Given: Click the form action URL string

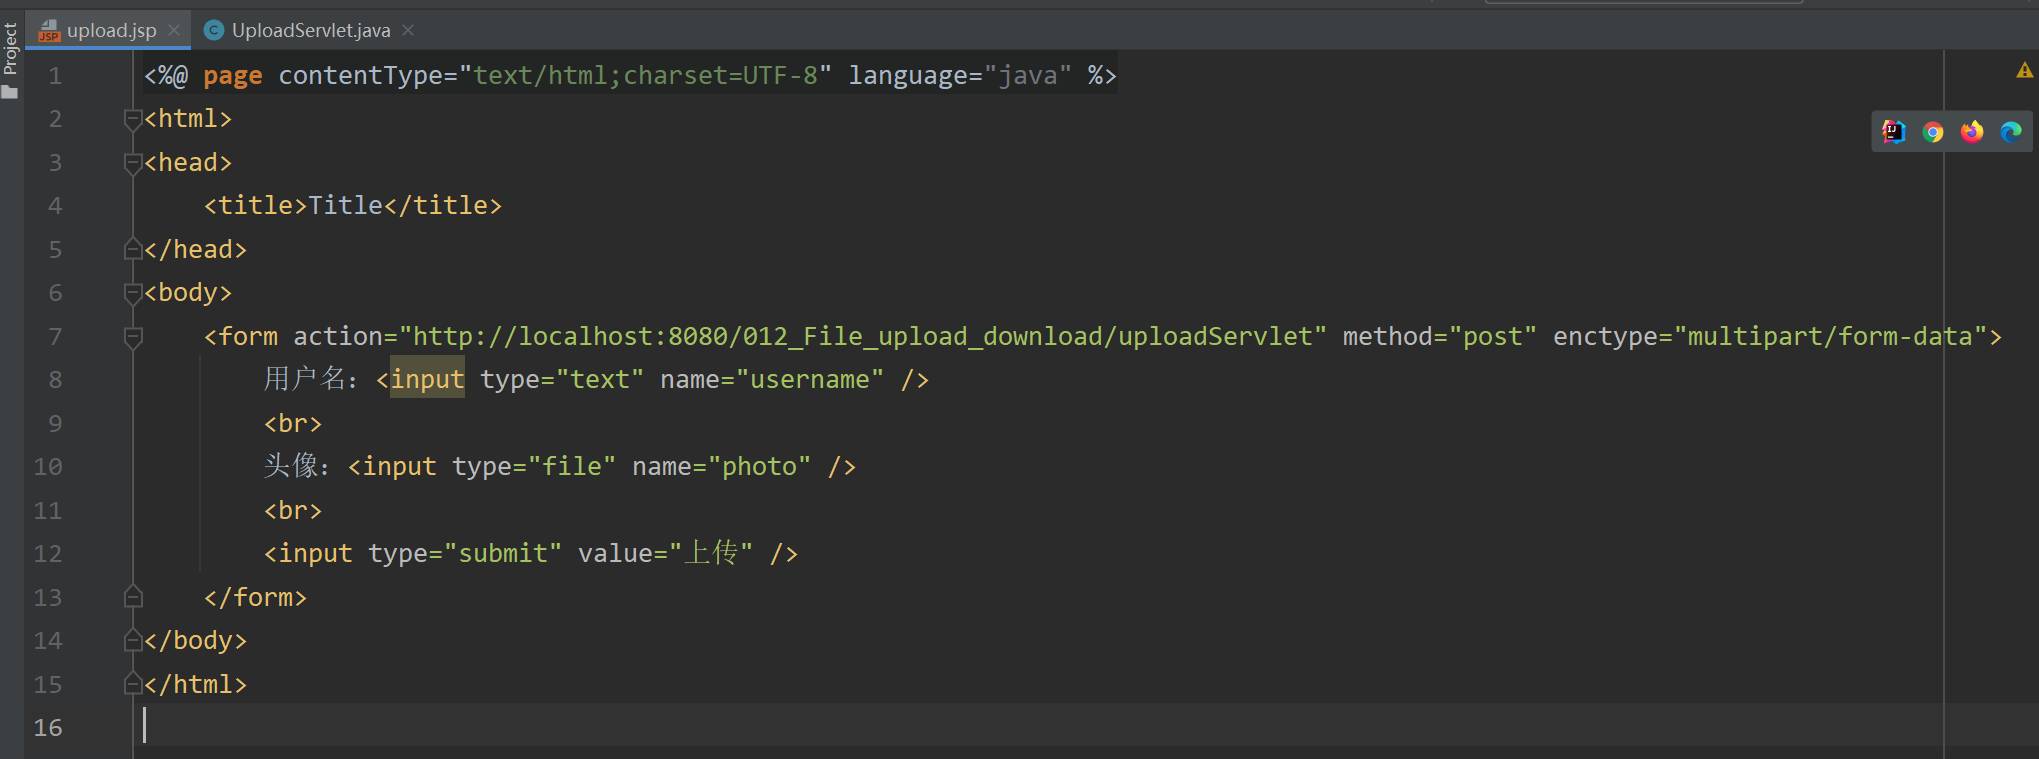Looking at the screenshot, I should [x=863, y=337].
